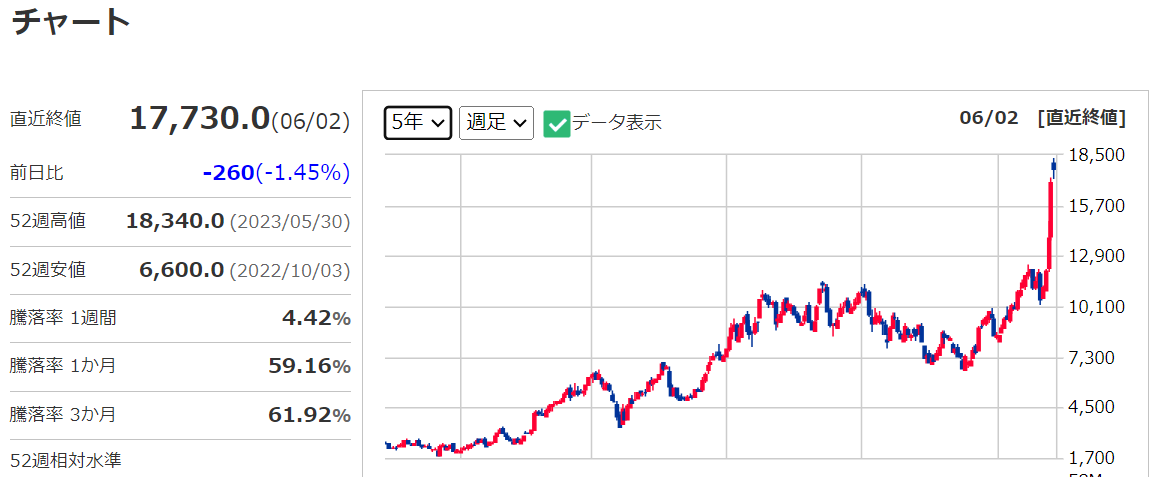
Task: Click the 52週相対水準 label
Action: coord(65,461)
